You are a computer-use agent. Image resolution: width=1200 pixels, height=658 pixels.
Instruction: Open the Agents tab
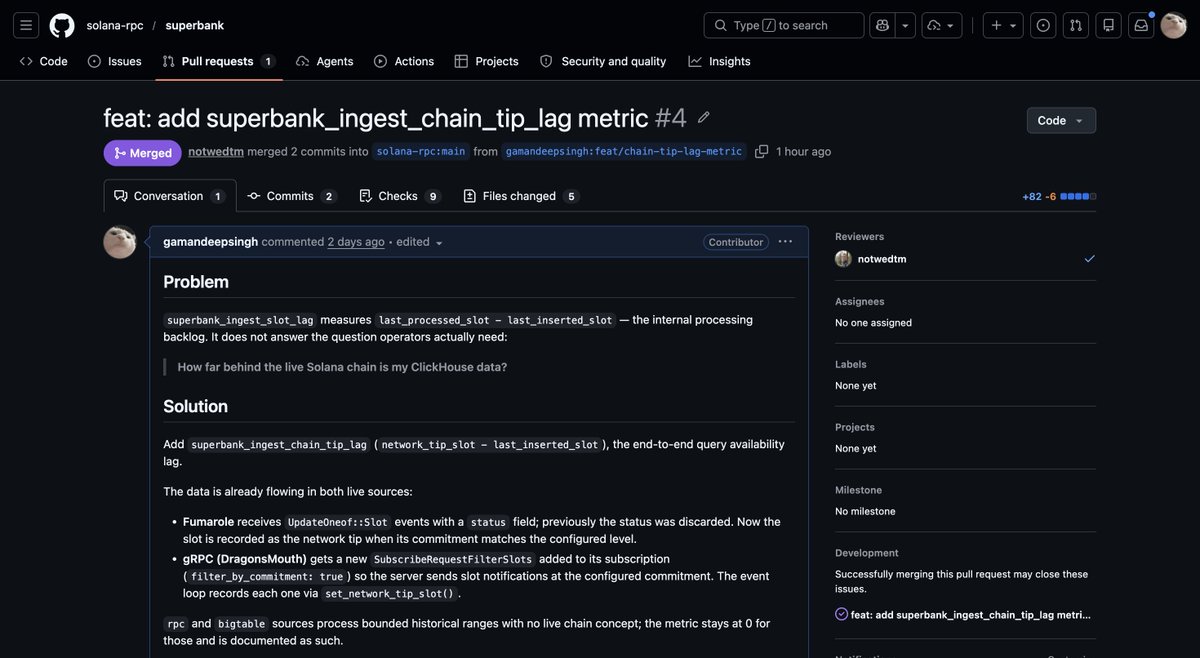pos(324,61)
